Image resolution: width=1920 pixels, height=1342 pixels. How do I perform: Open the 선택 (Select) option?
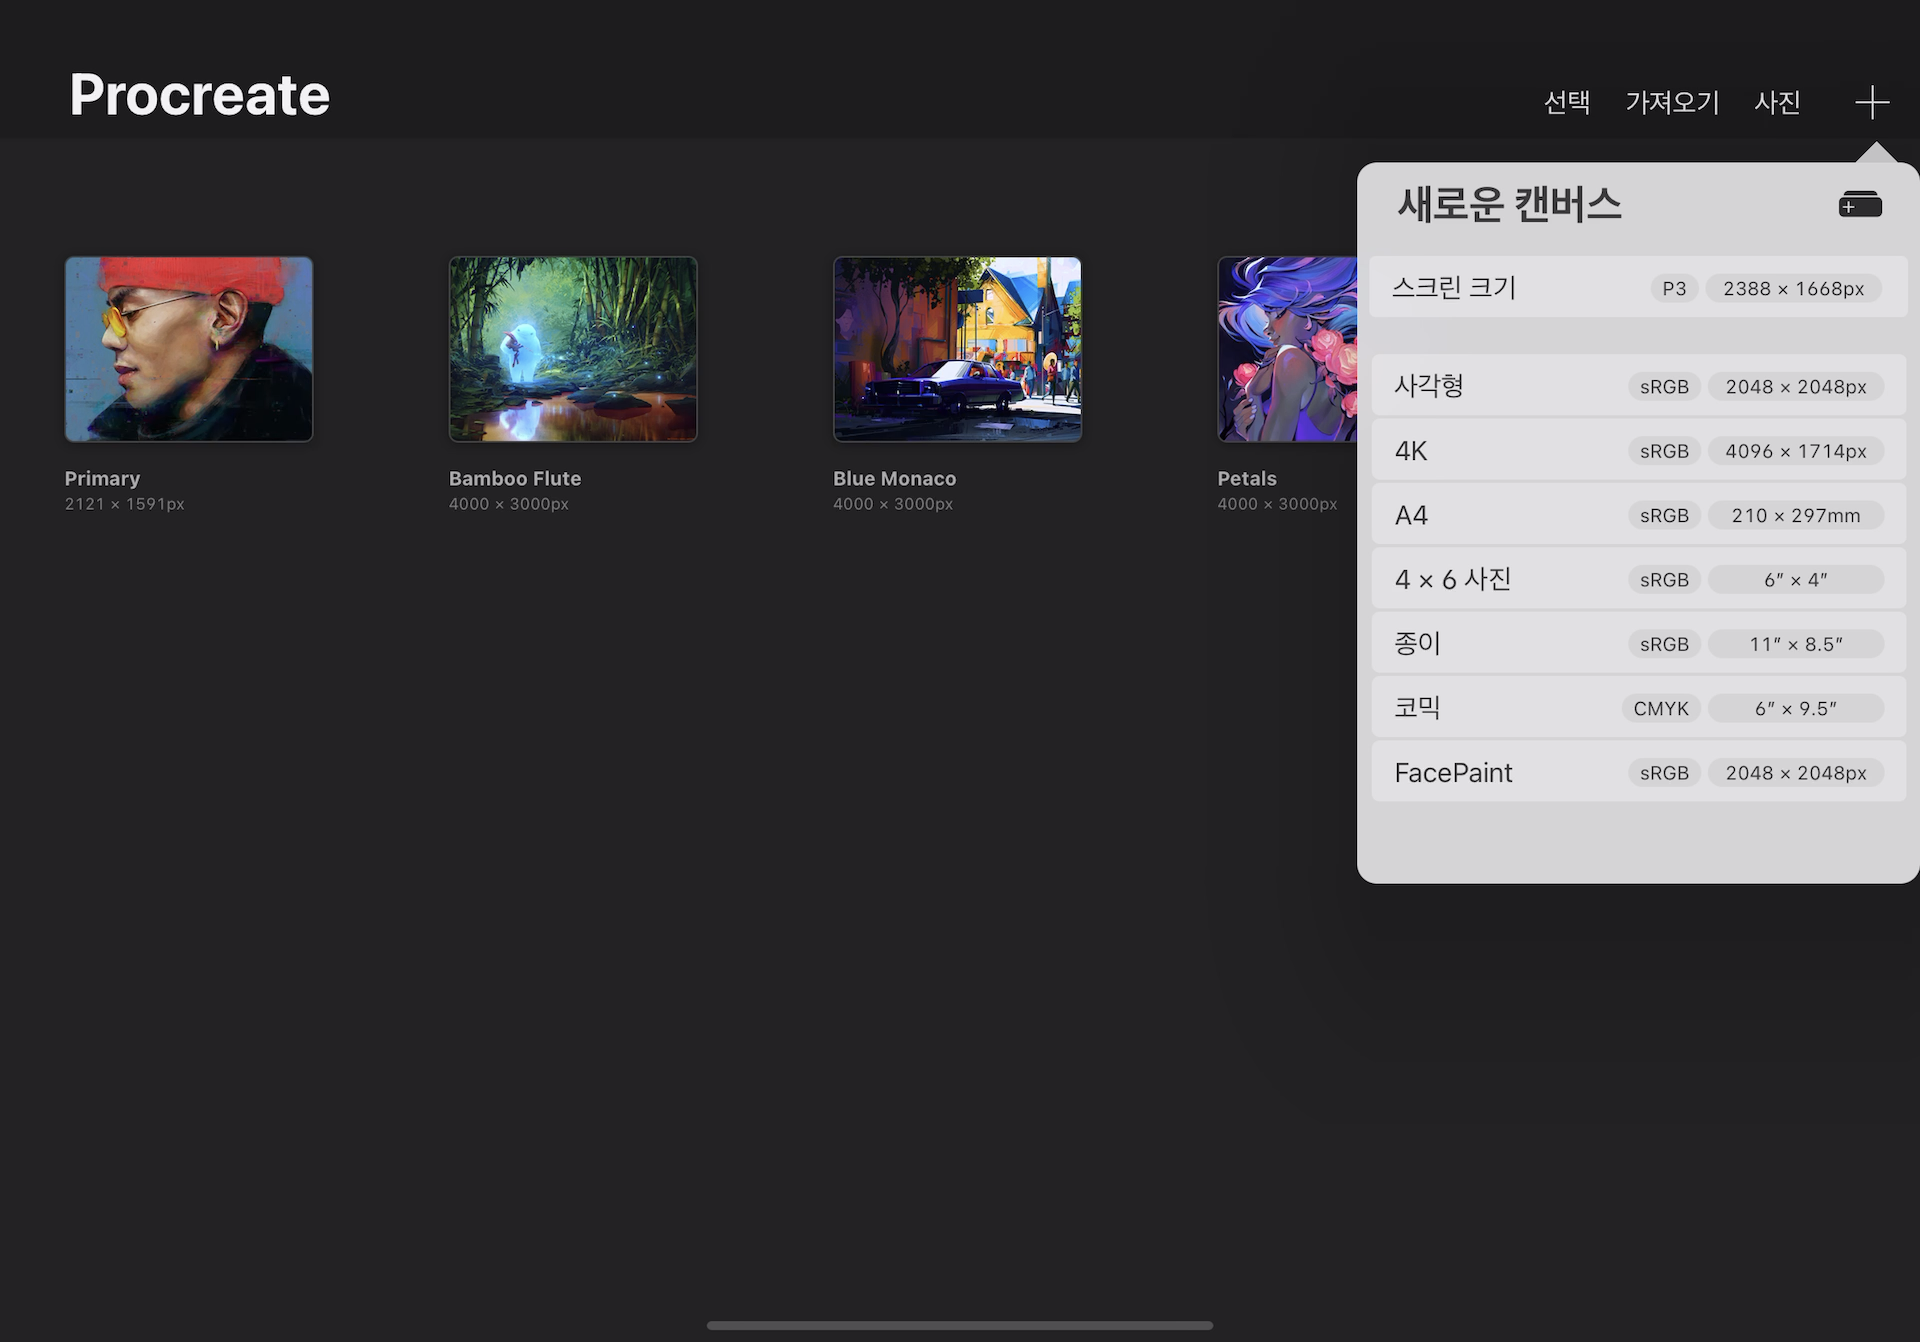(x=1566, y=102)
